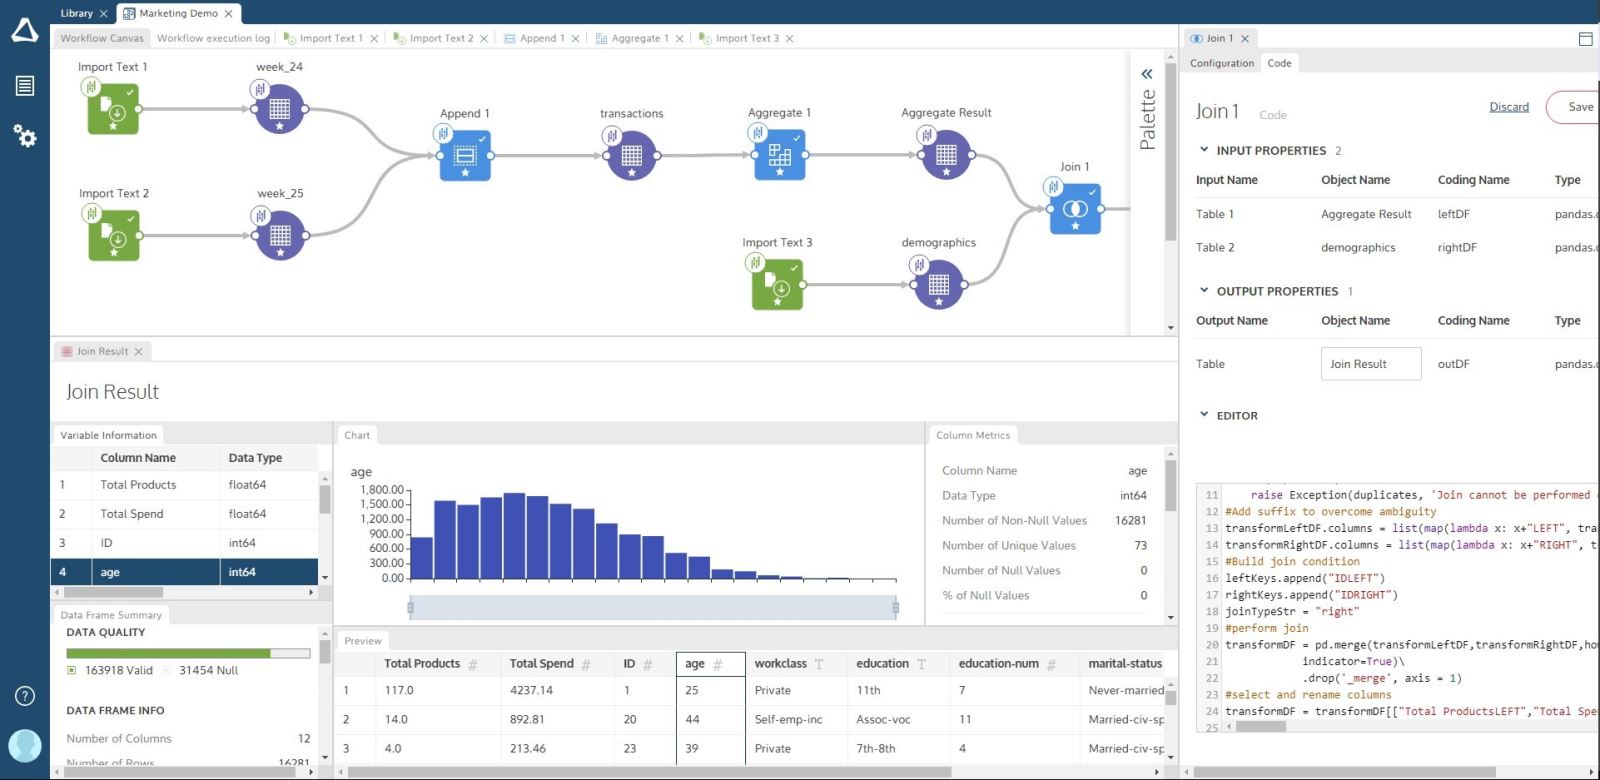Maximize the Join 1 panel with window icon
1600x780 pixels.
click(1585, 39)
